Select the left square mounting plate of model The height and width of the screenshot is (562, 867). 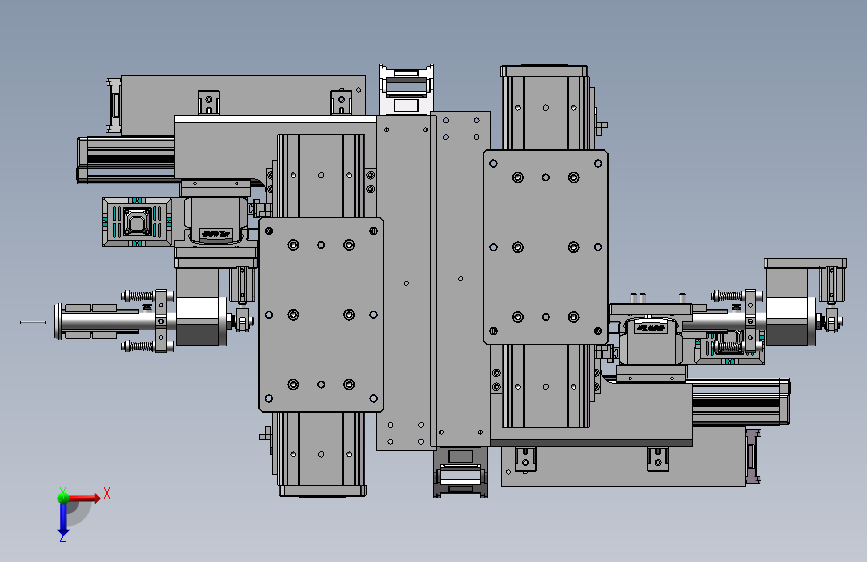[x=321, y=315]
